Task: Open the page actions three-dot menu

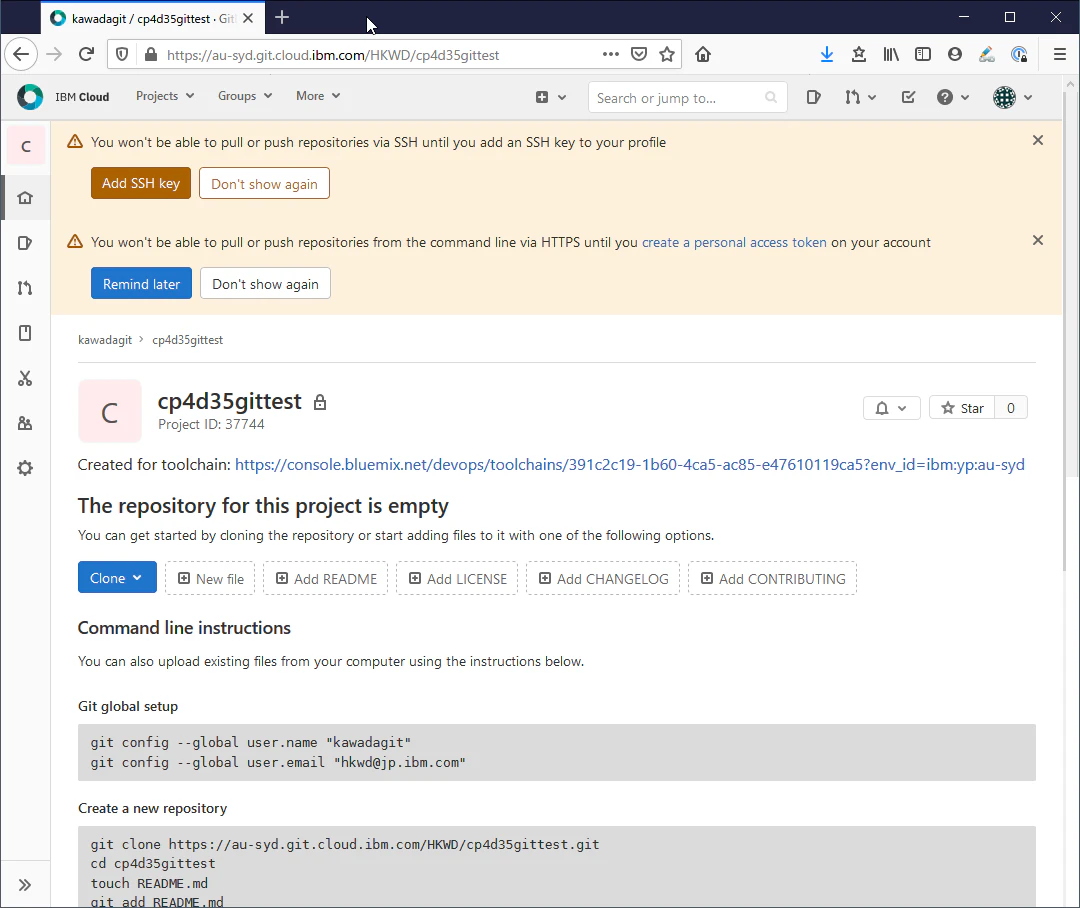Action: coord(610,54)
